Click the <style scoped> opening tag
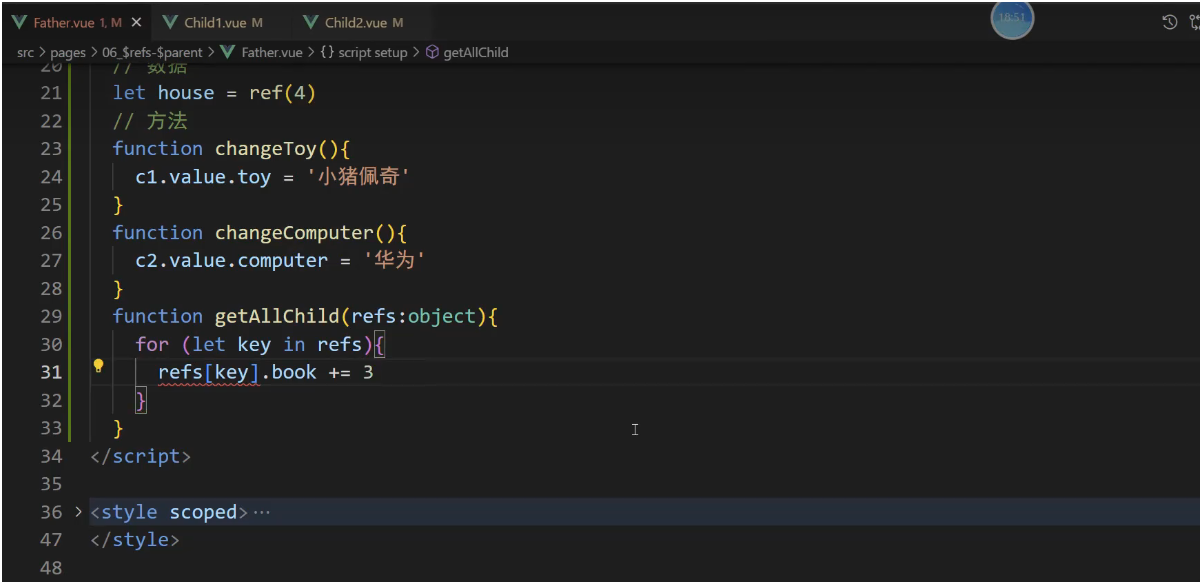Image resolution: width=1203 pixels, height=586 pixels. [x=169, y=513]
